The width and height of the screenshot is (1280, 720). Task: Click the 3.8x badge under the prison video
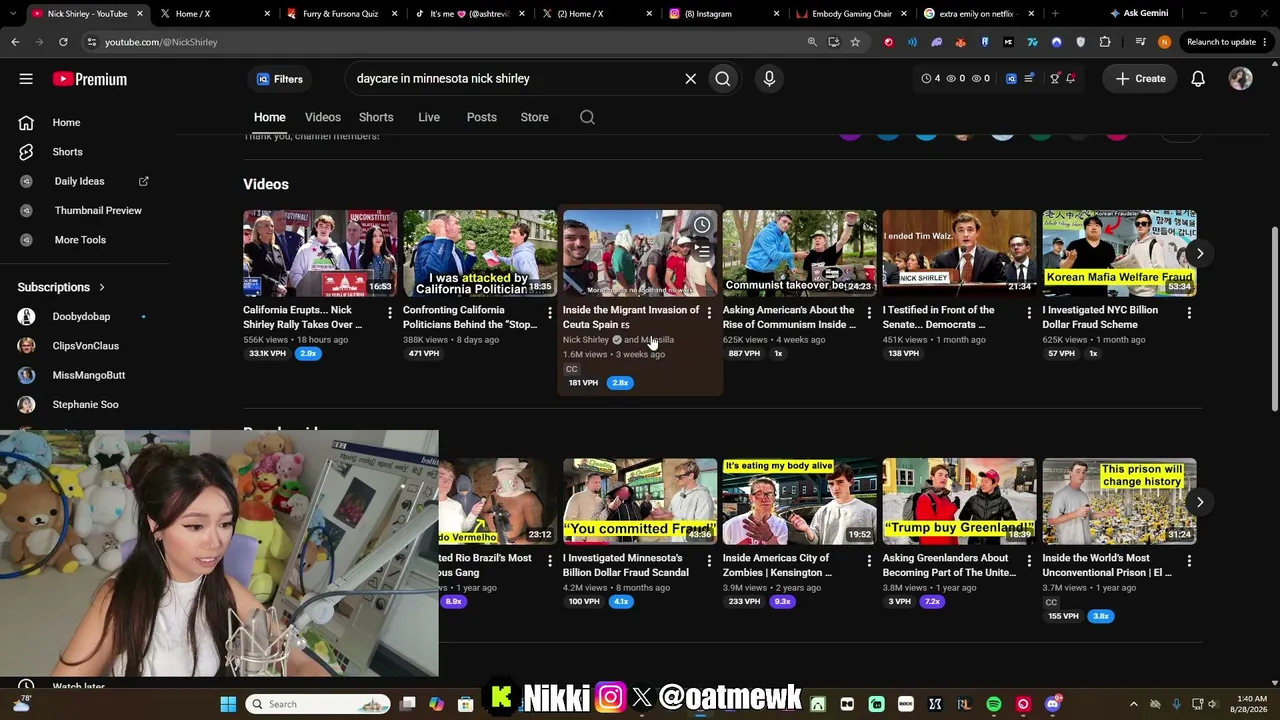pyautogui.click(x=1101, y=616)
